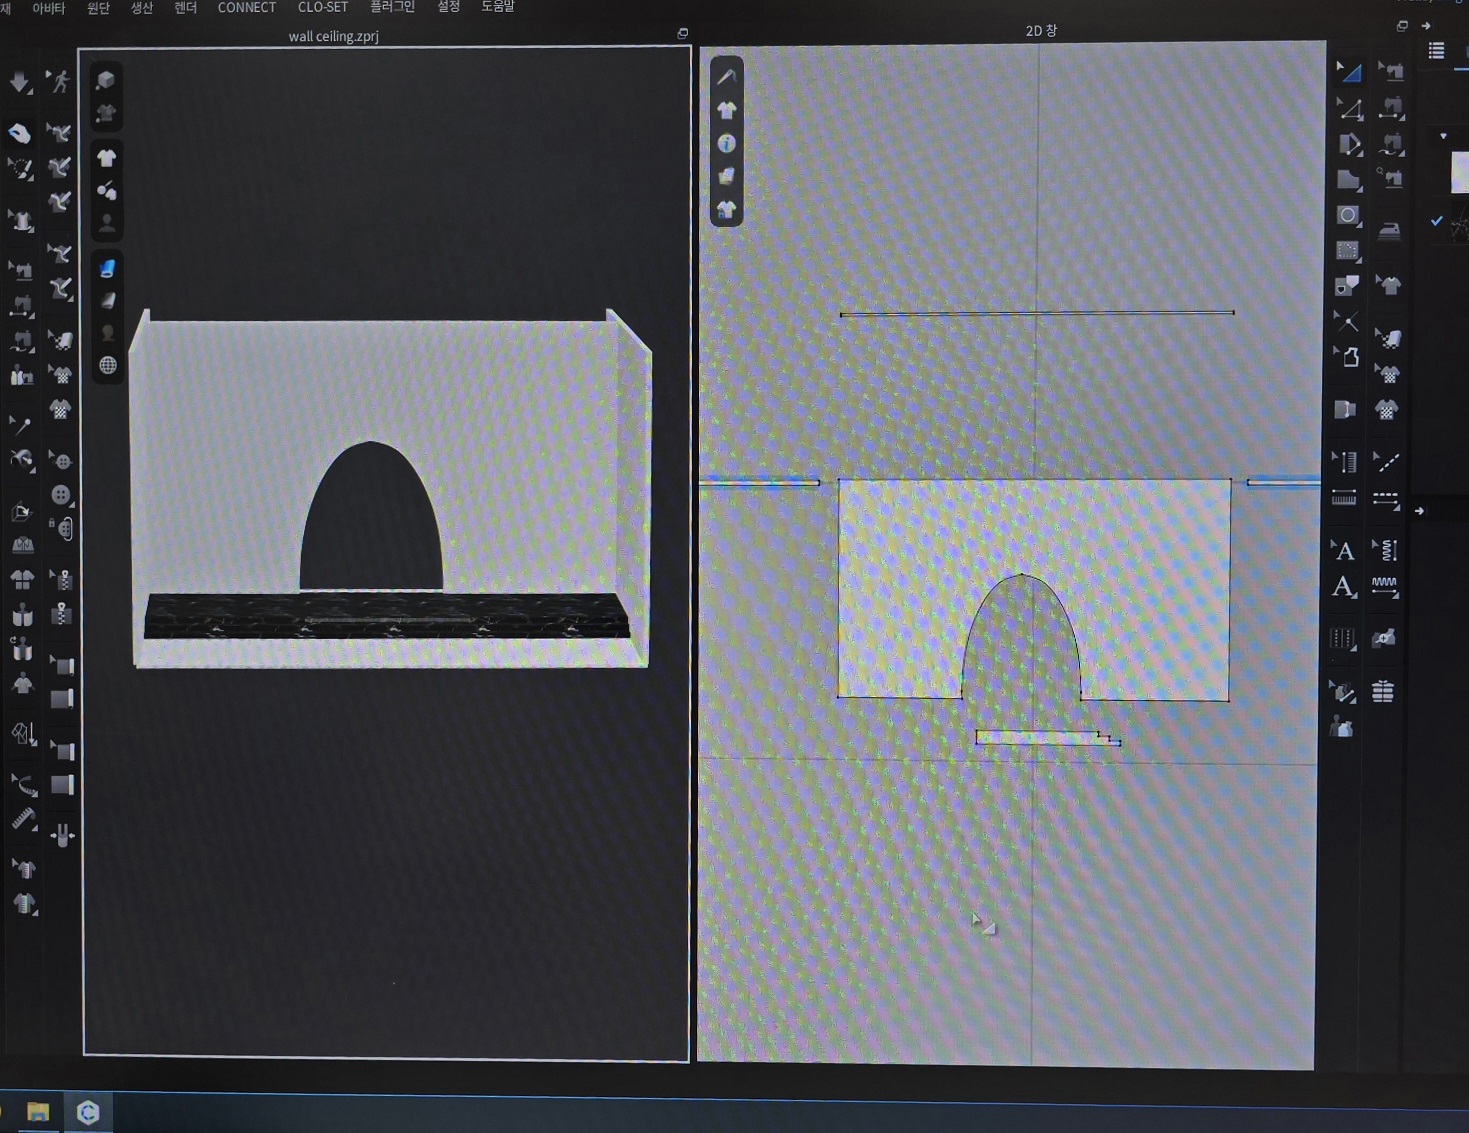The width and height of the screenshot is (1469, 1133).
Task: Click the Simulate arrow icon
Action: click(x=19, y=82)
